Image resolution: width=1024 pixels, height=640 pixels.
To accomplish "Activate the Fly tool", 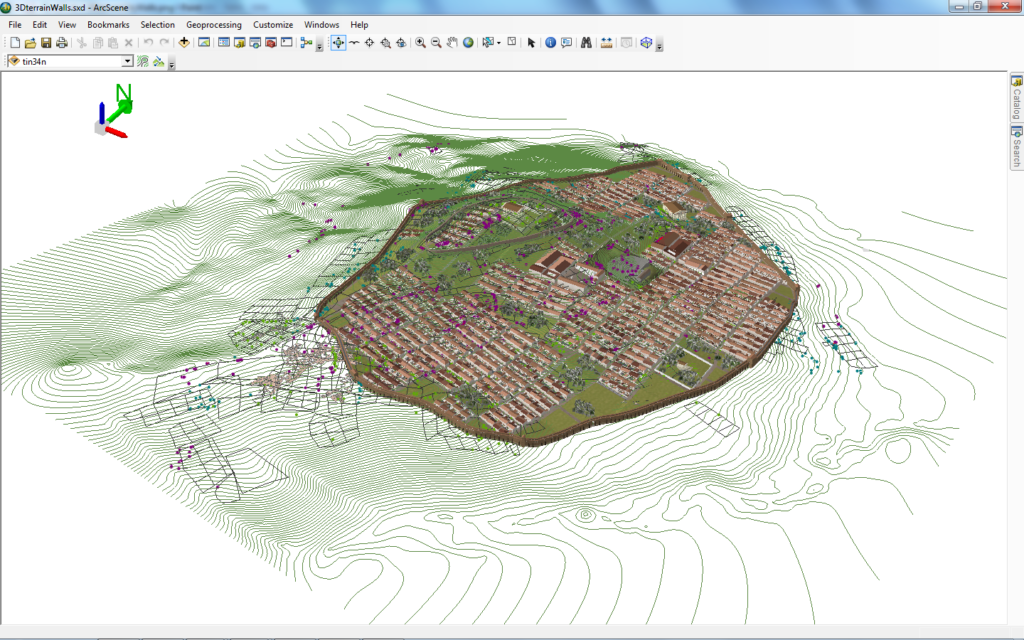I will coord(354,43).
